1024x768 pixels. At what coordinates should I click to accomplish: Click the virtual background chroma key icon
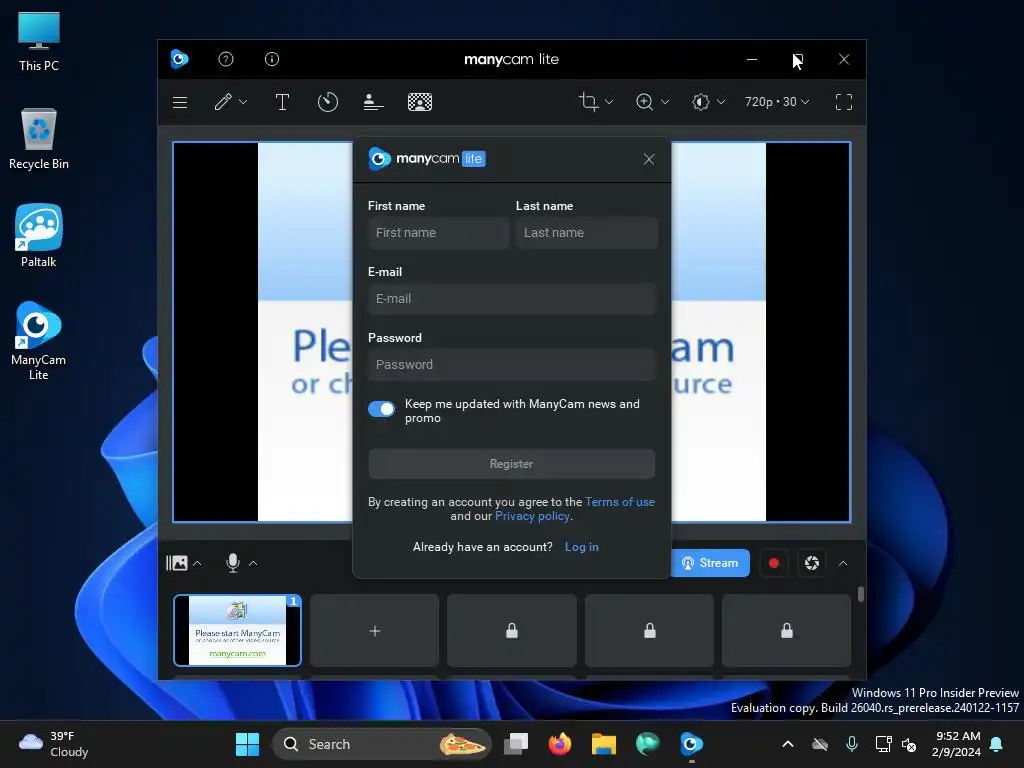[x=420, y=102]
